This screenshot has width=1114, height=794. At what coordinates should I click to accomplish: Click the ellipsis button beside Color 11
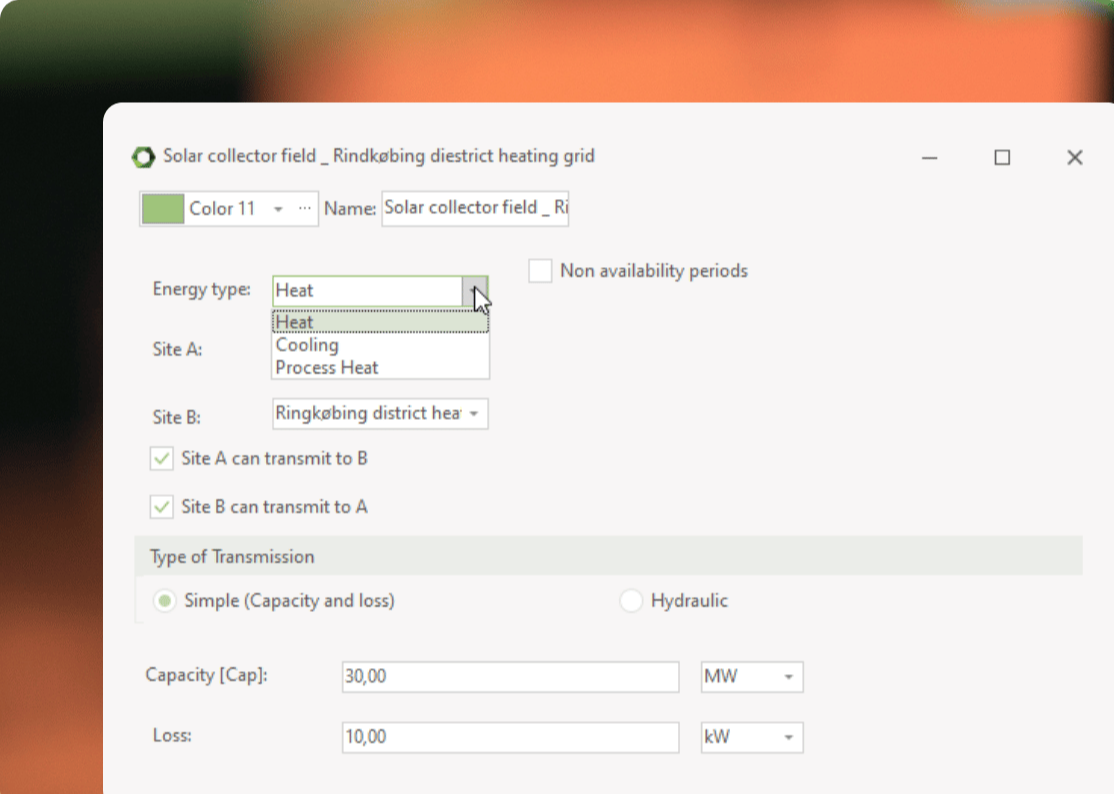[x=305, y=209]
